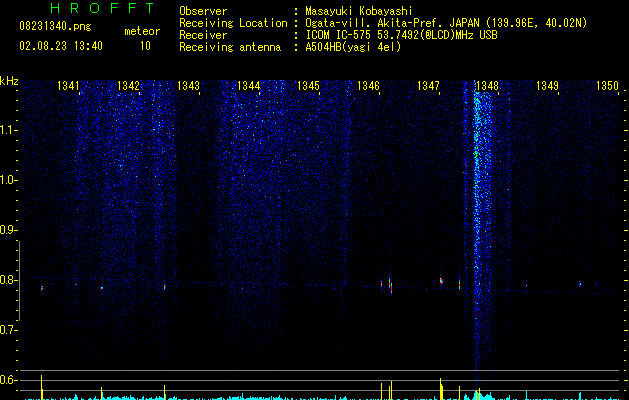Image resolution: width=629 pixels, height=400 pixels.
Task: Select the Ogata-vill. Akita-Pref. JAPAN location text
Action: click(446, 23)
